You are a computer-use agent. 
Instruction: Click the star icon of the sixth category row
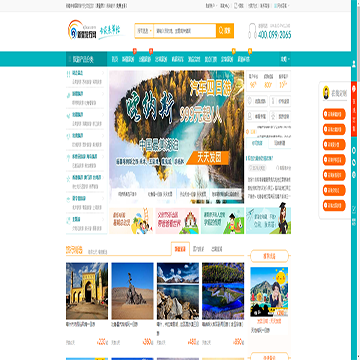[x=69, y=178]
